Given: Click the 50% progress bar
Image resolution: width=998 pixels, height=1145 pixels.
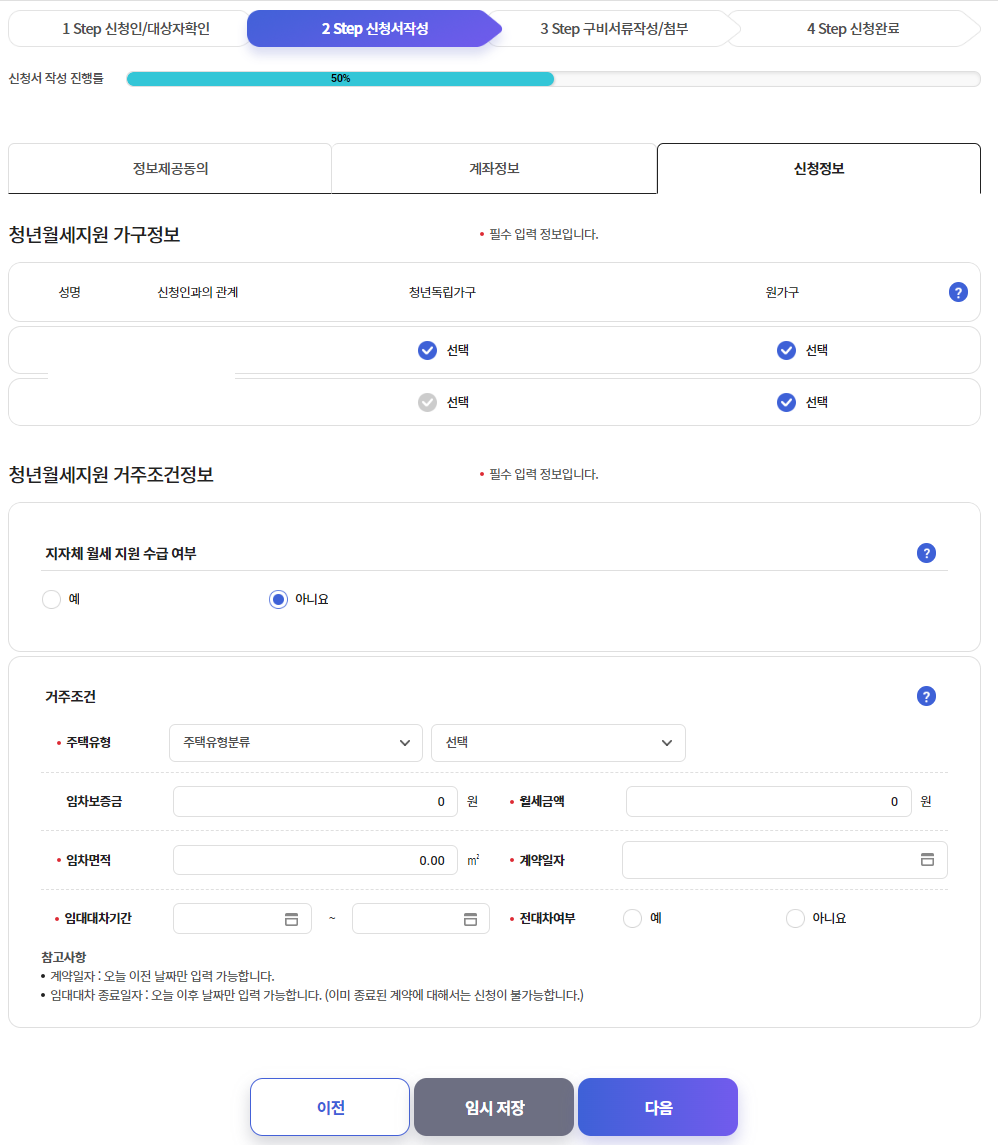Looking at the screenshot, I should [340, 76].
